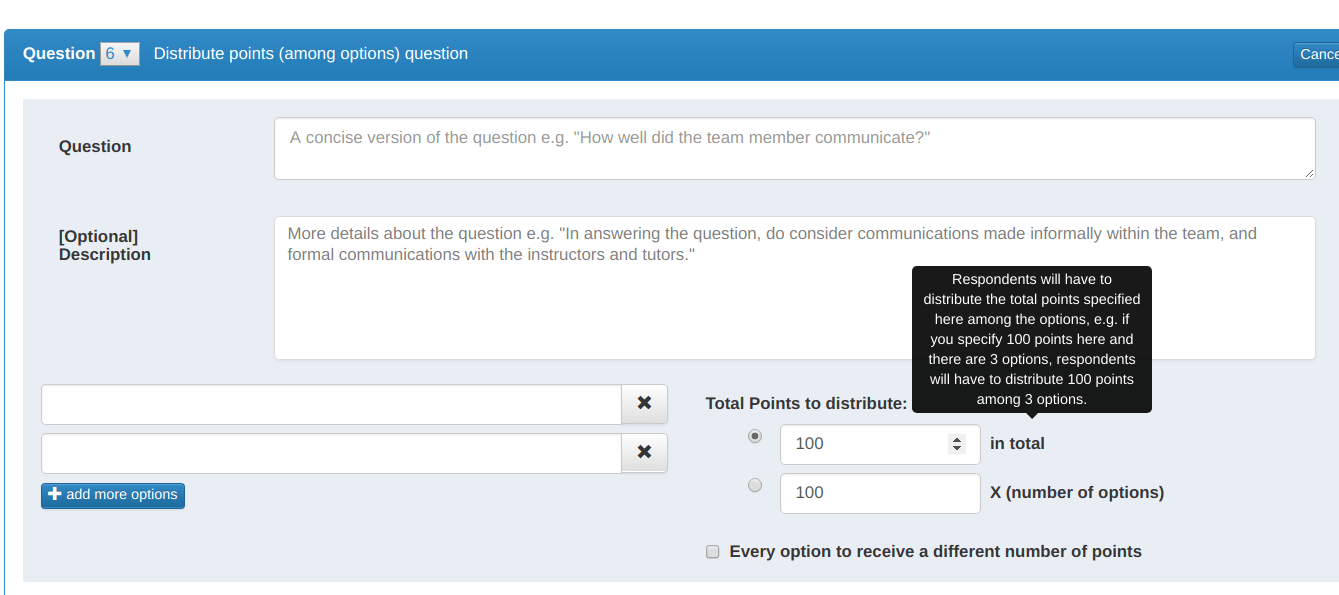Click points per option number field
1339x595 pixels.
tap(880, 493)
